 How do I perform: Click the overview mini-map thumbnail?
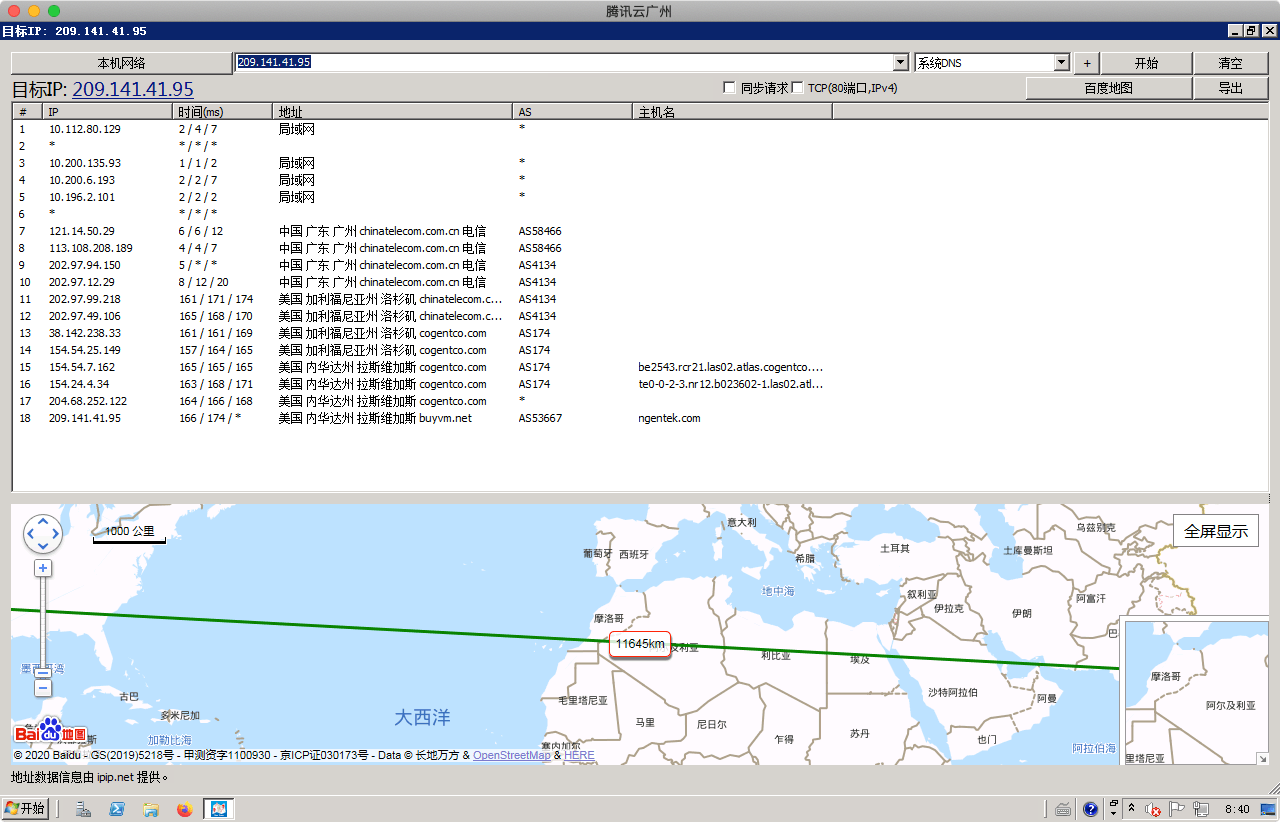(x=1196, y=692)
